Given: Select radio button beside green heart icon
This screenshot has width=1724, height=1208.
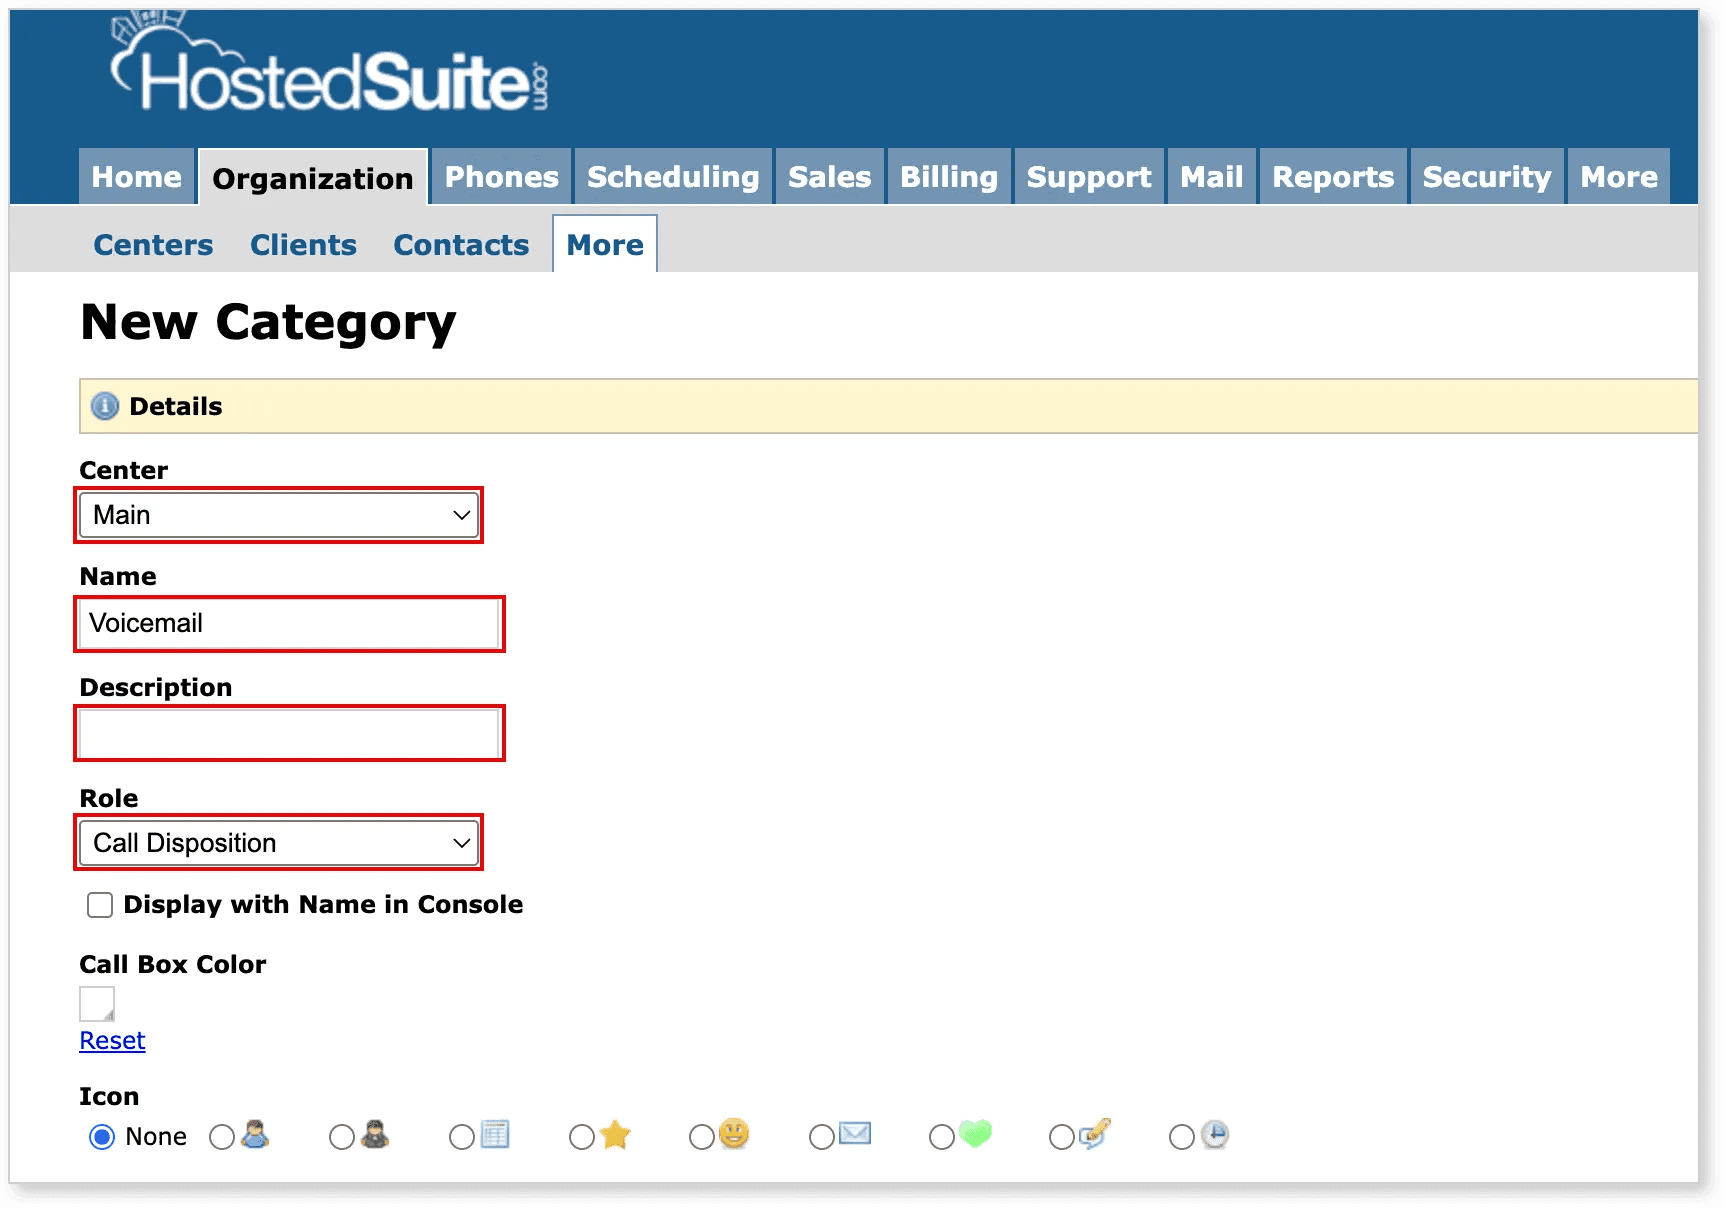Looking at the screenshot, I should [942, 1137].
